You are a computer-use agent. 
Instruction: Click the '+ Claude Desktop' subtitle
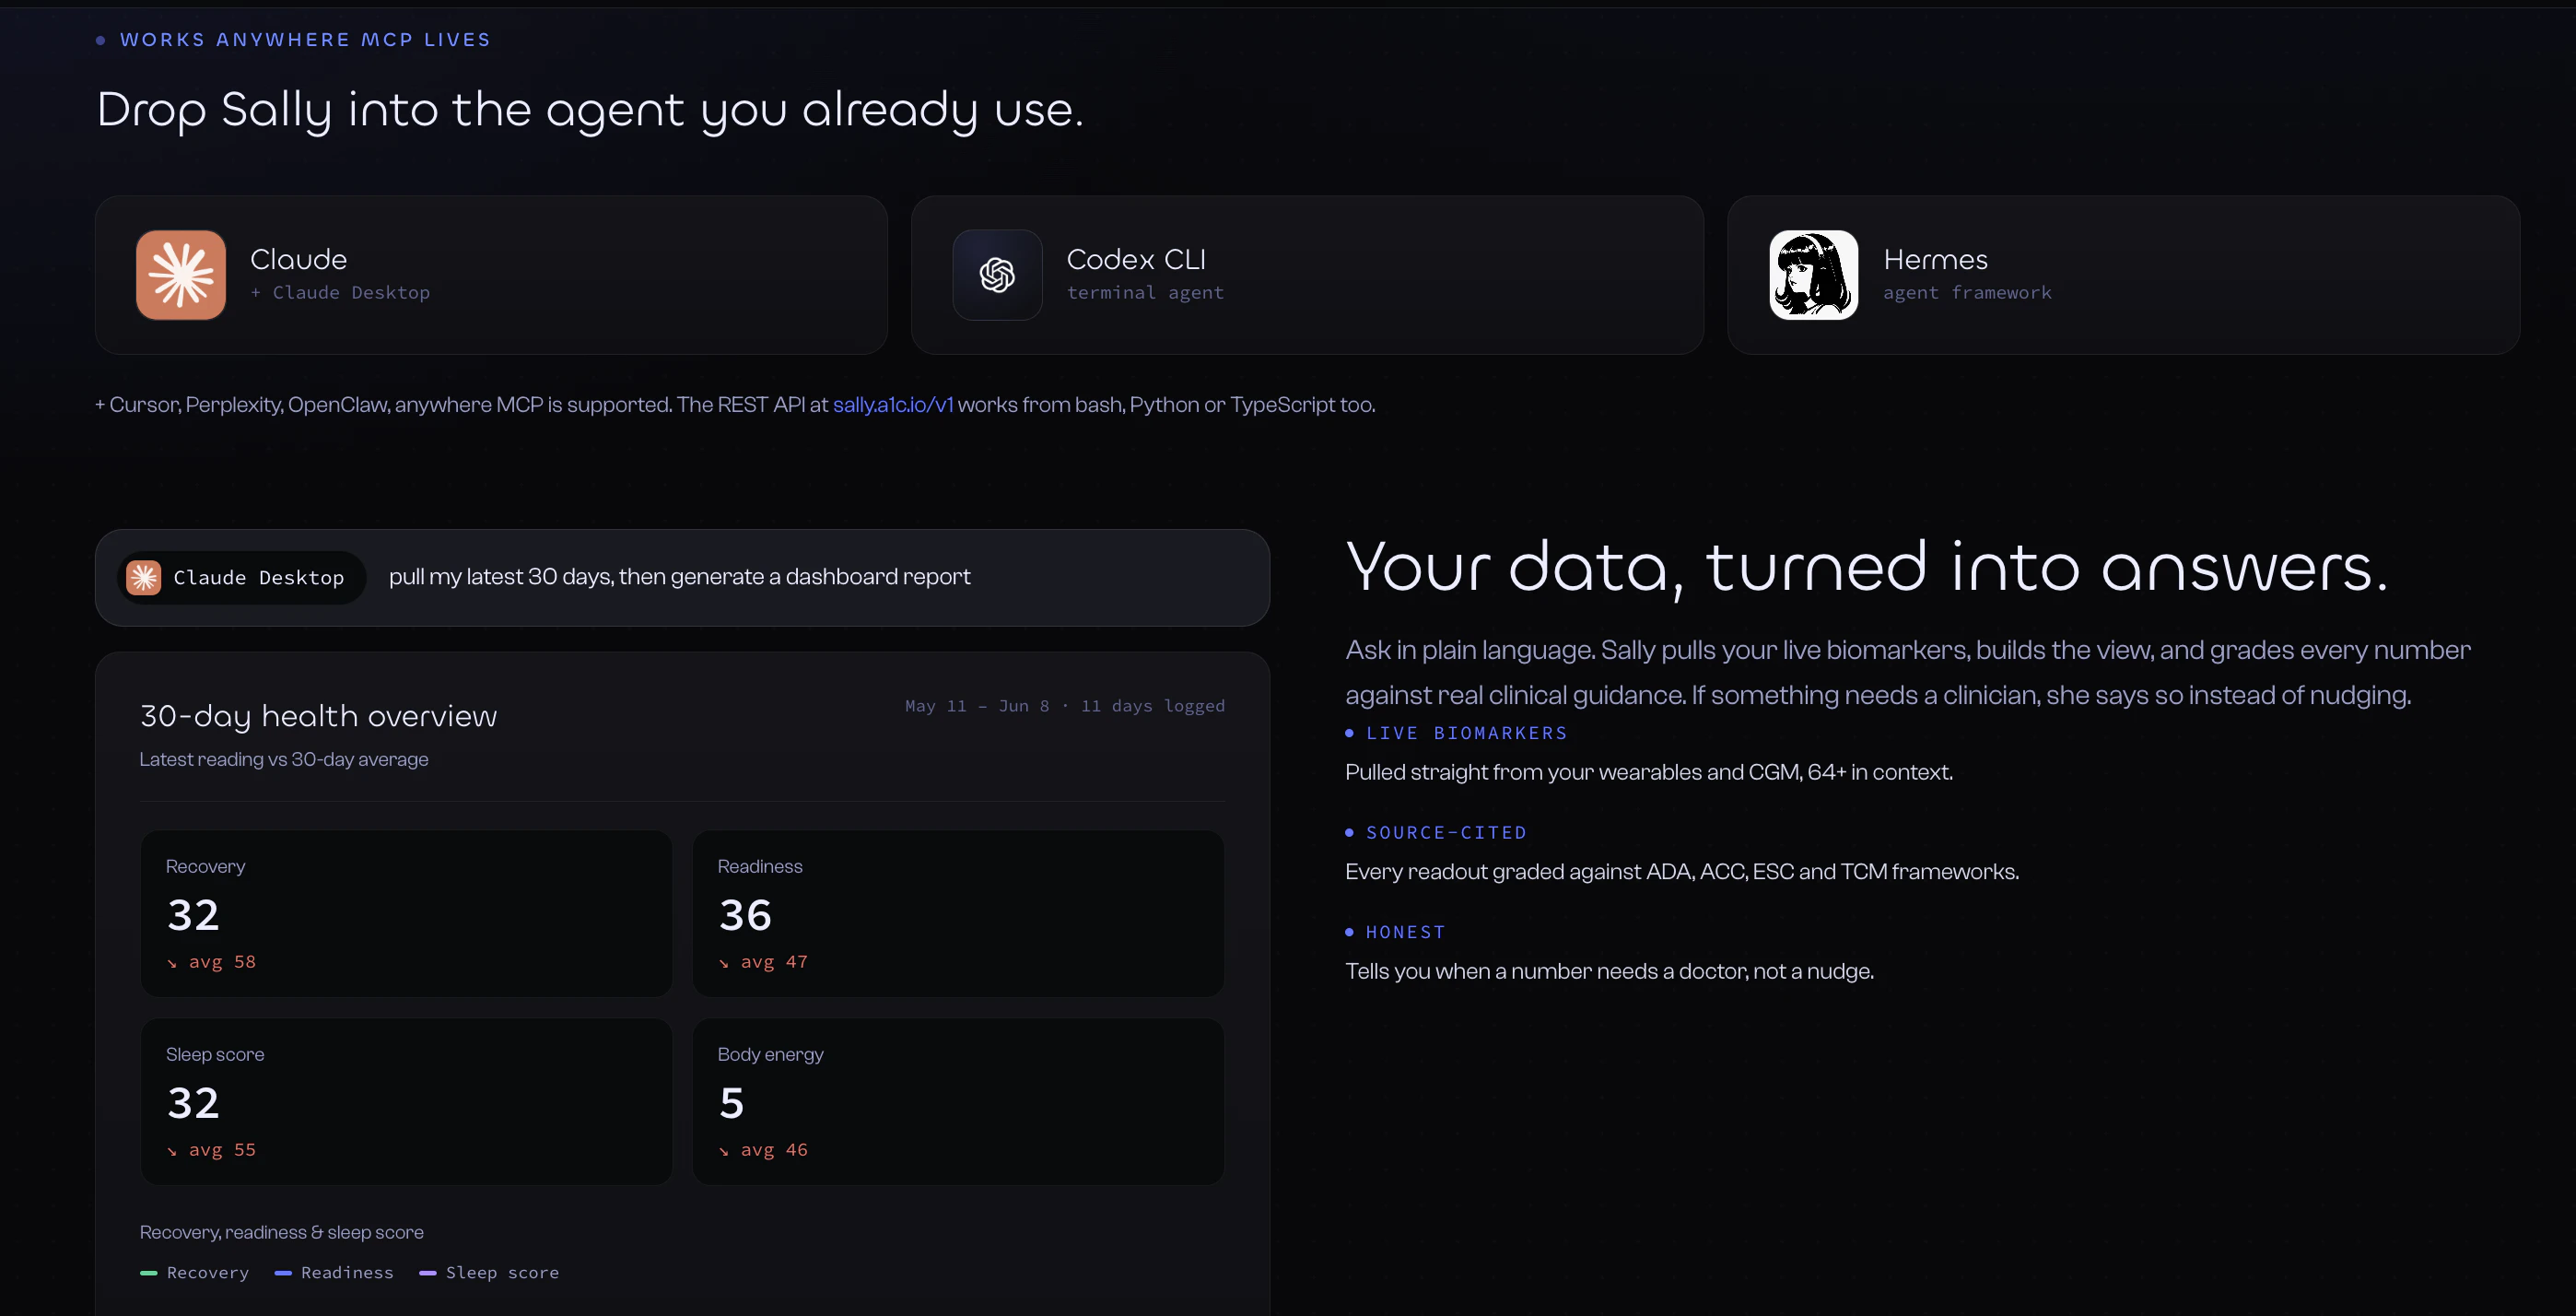pyautogui.click(x=340, y=292)
